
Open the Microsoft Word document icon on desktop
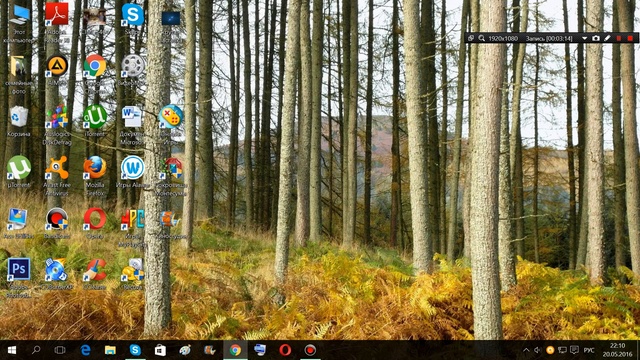(132, 125)
